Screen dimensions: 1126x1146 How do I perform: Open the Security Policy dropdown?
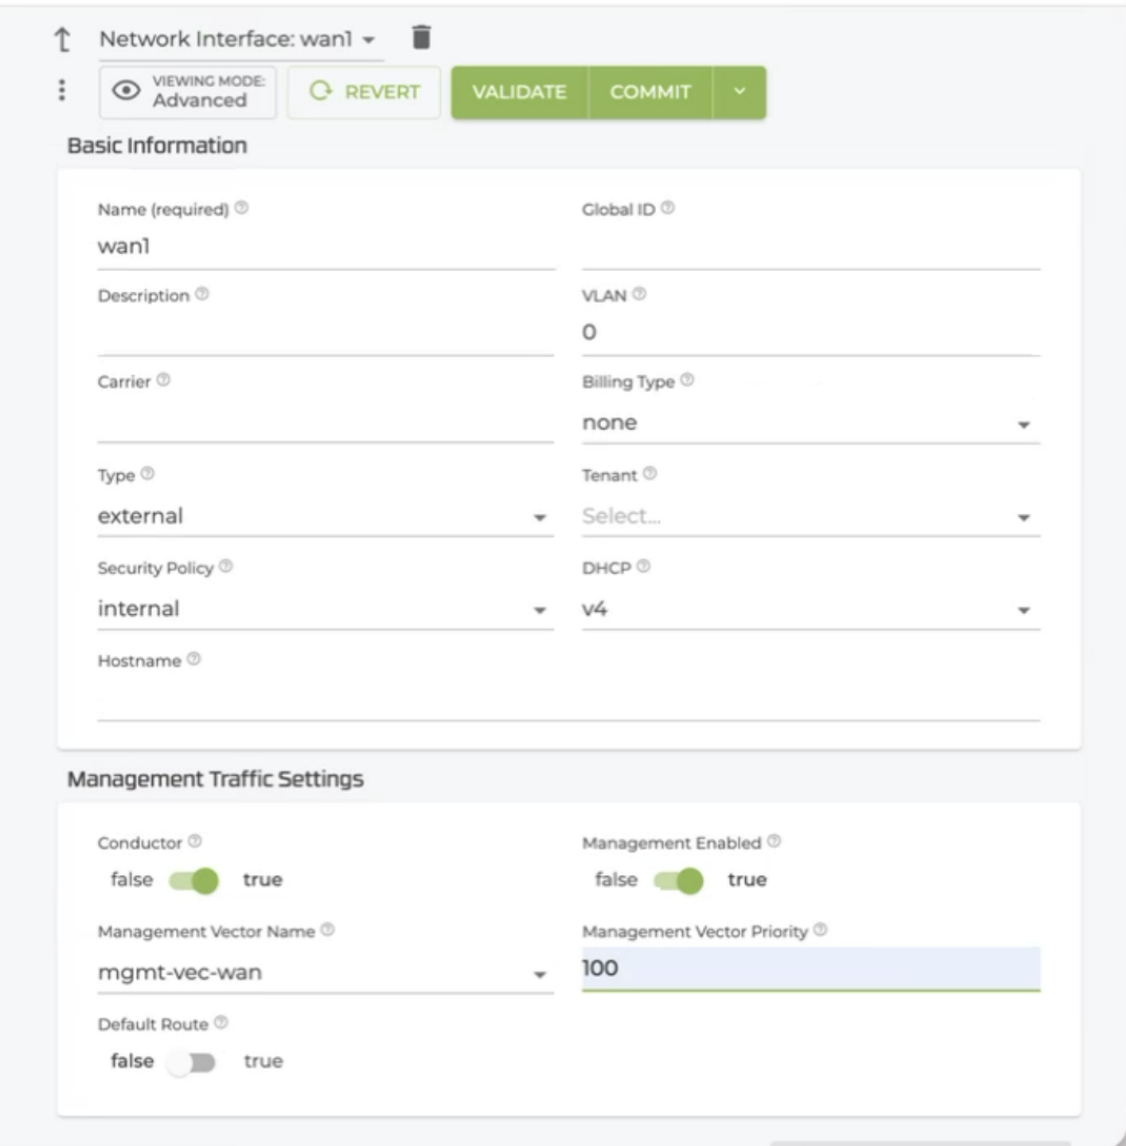pos(325,610)
